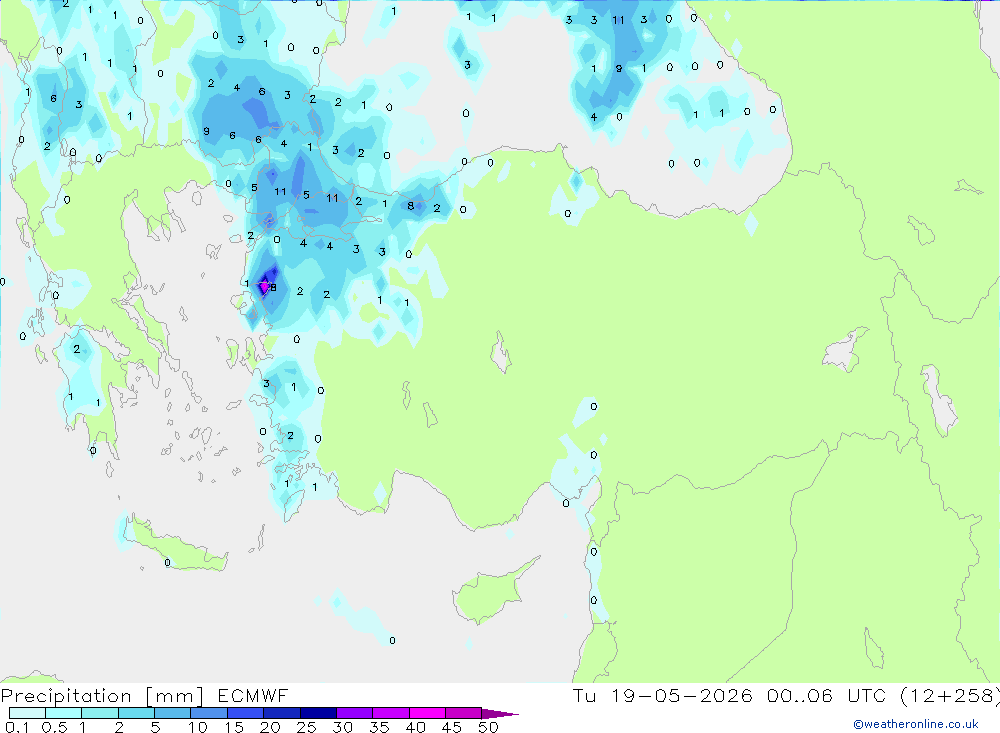Select the 2–5 mm legend swatch
This screenshot has height=733, width=1000.
(x=136, y=713)
